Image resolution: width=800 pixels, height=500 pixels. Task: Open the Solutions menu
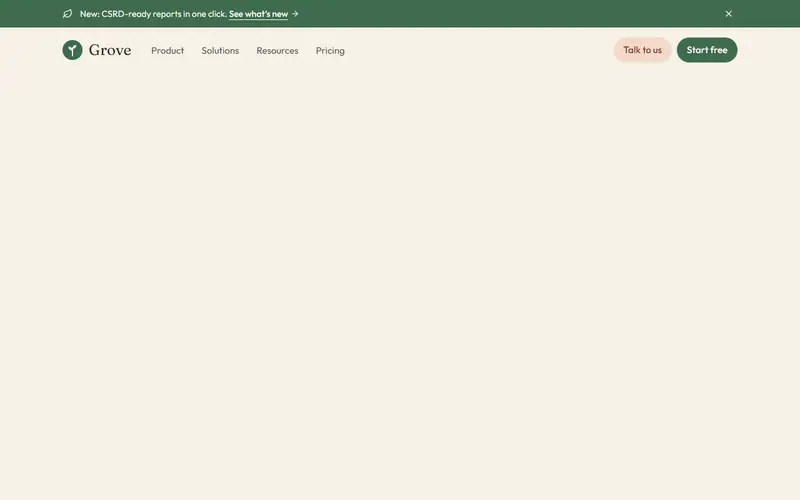click(220, 51)
